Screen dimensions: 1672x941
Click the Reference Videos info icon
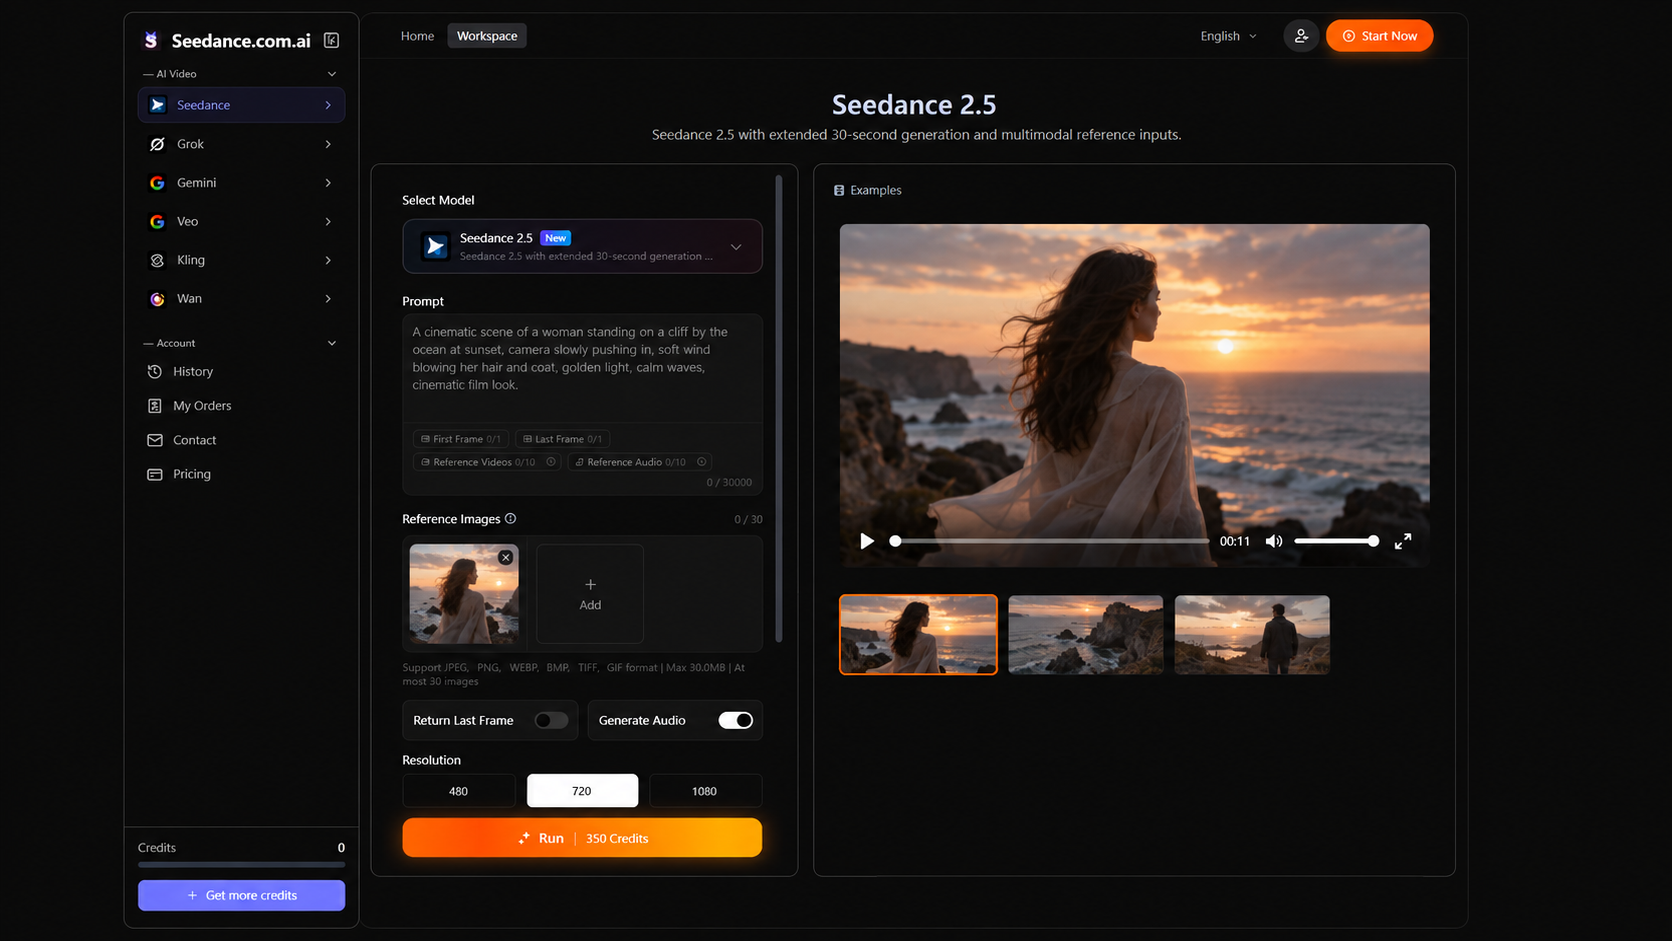pyautogui.click(x=551, y=462)
